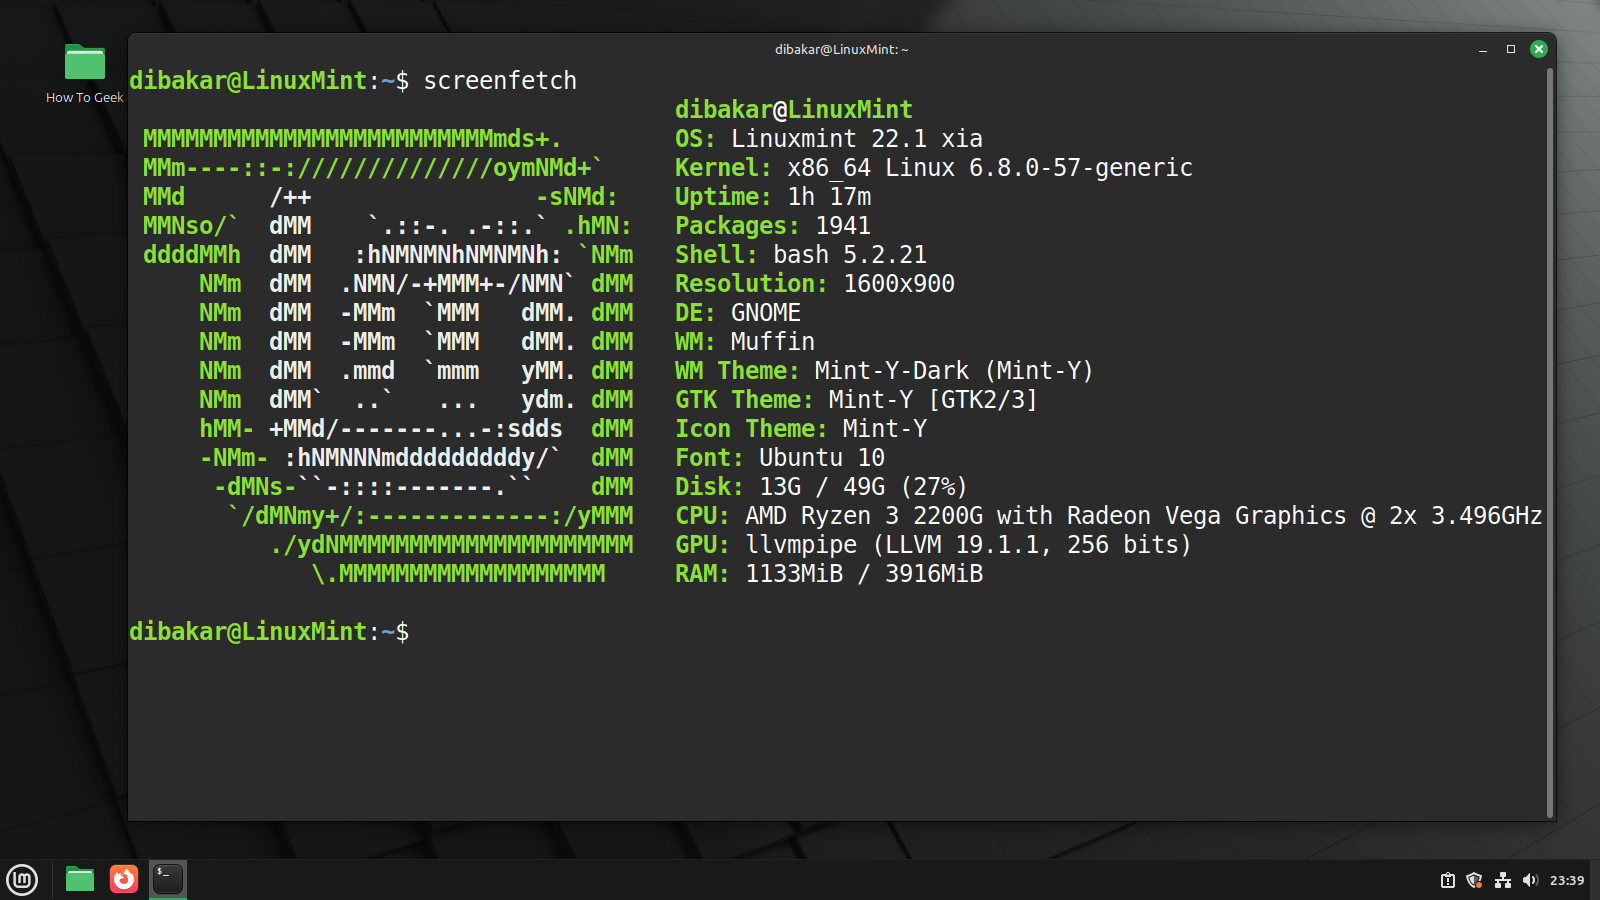
Task: Close the terminal with green X button
Action: point(1539,49)
